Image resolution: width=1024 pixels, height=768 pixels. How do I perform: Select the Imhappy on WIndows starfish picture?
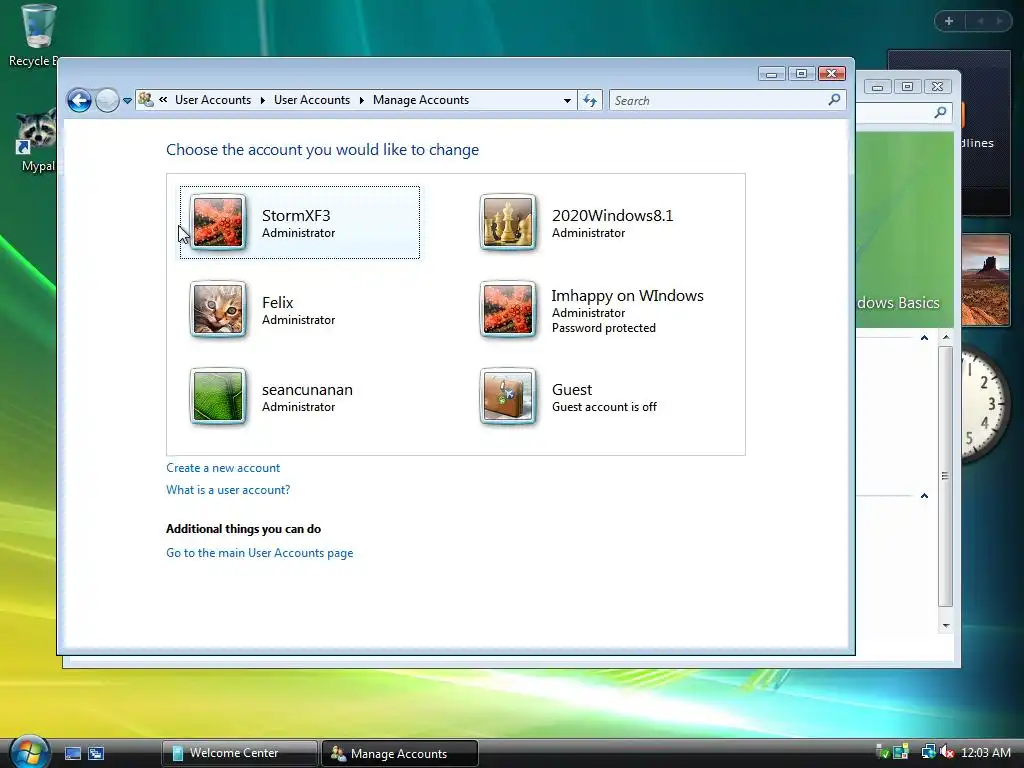click(507, 309)
